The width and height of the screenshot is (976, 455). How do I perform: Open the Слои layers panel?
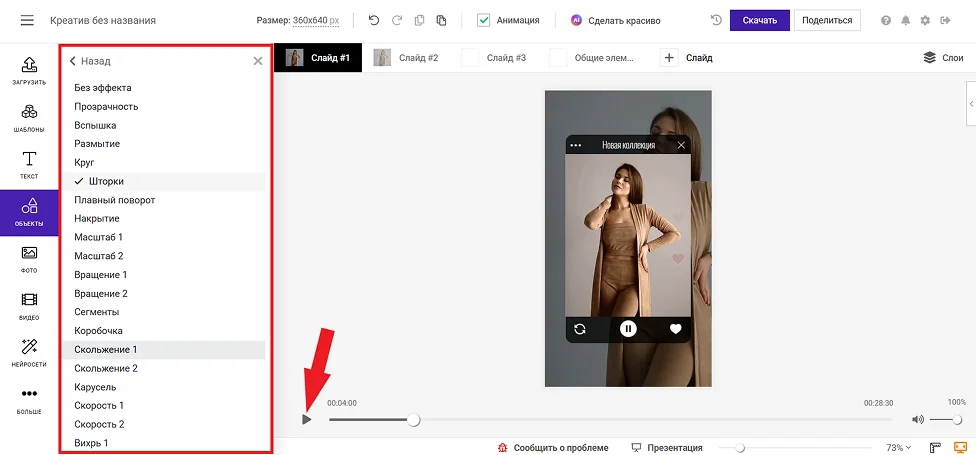(x=943, y=58)
